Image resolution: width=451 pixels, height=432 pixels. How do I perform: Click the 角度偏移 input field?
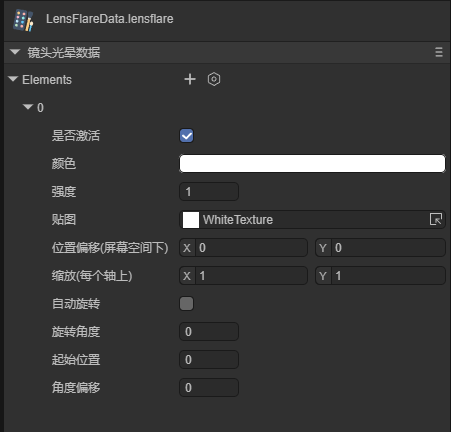tap(209, 388)
